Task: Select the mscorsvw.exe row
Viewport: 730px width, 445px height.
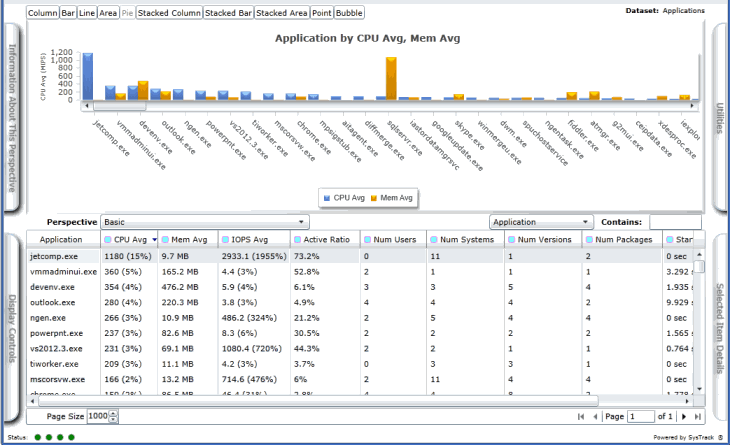Action: point(360,379)
